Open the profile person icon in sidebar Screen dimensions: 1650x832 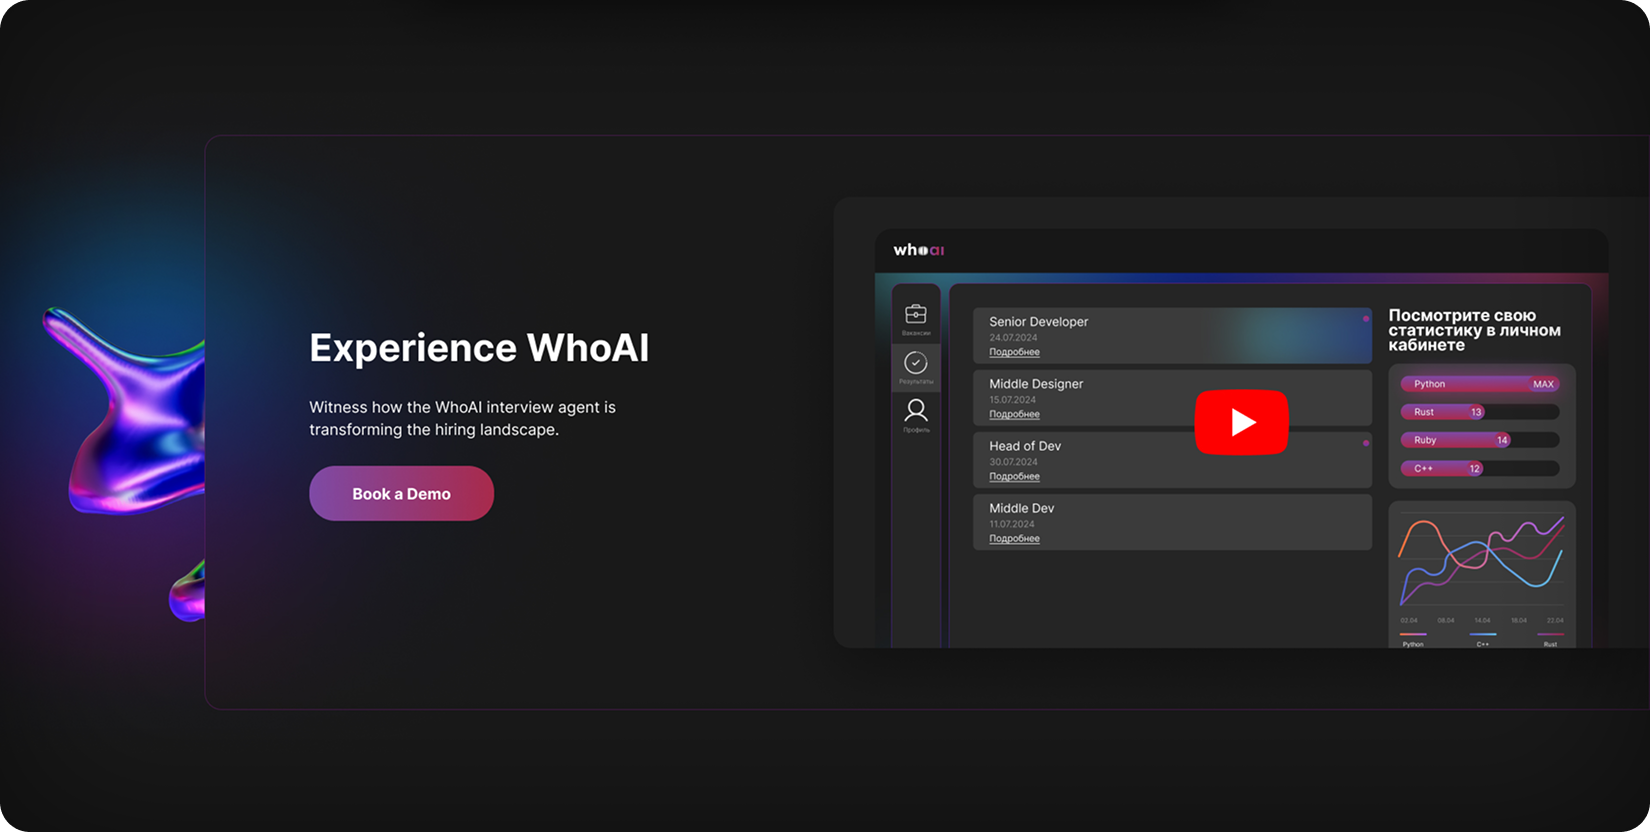coord(915,410)
